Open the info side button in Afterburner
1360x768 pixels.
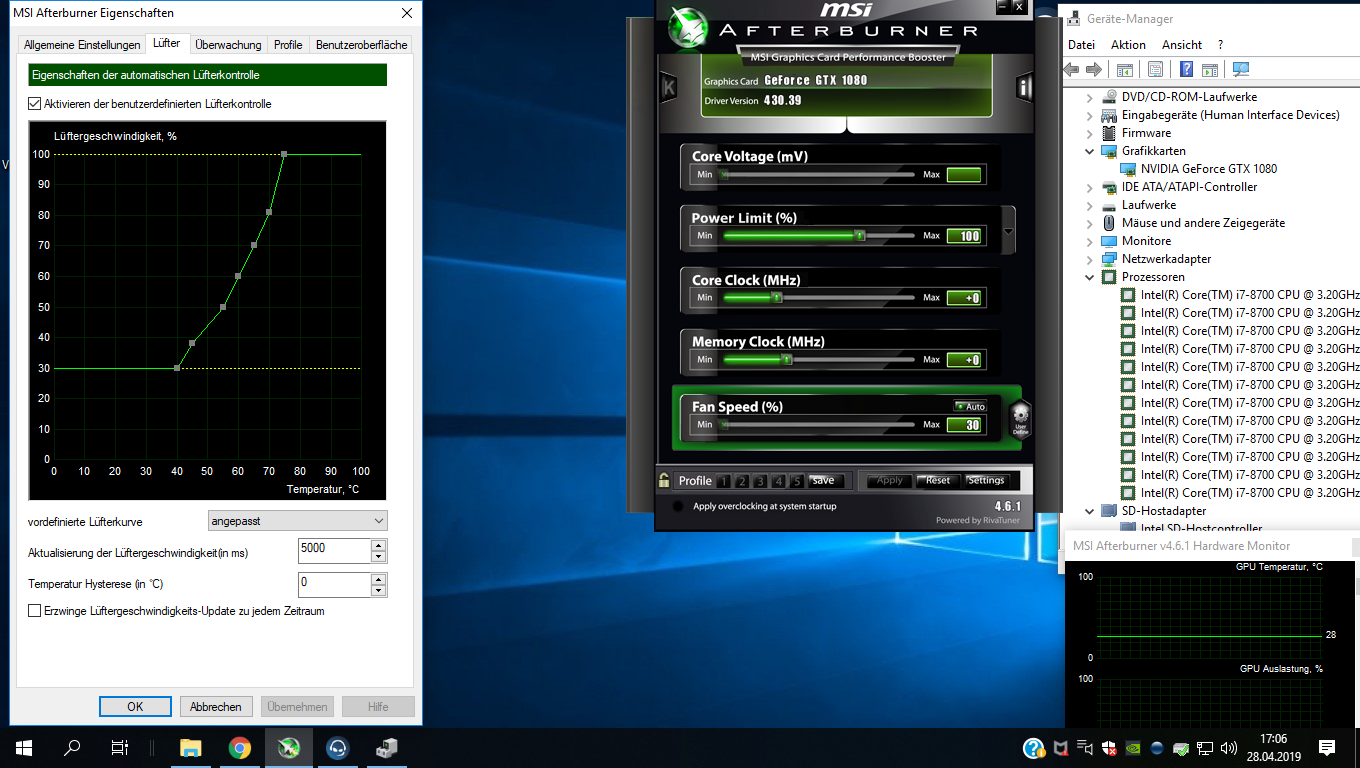[x=1024, y=88]
